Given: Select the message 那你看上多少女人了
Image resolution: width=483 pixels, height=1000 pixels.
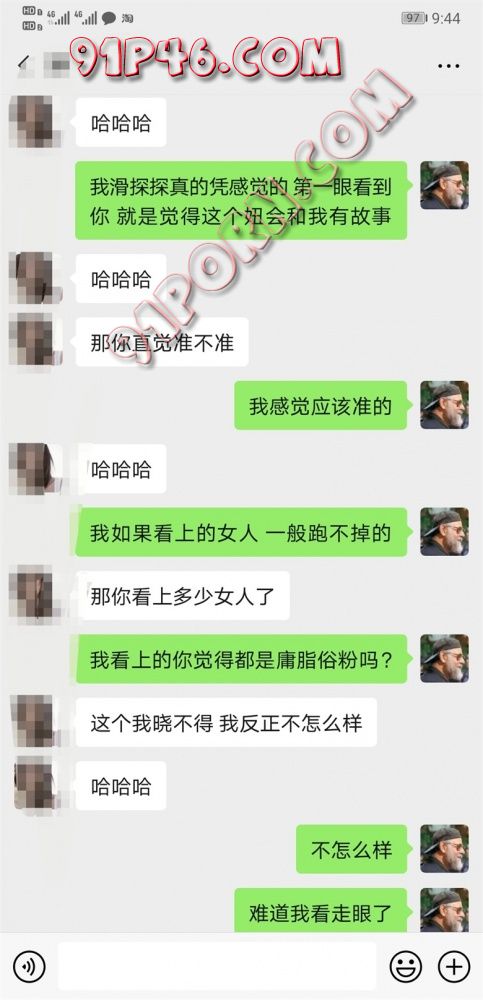Looking at the screenshot, I should click(182, 596).
